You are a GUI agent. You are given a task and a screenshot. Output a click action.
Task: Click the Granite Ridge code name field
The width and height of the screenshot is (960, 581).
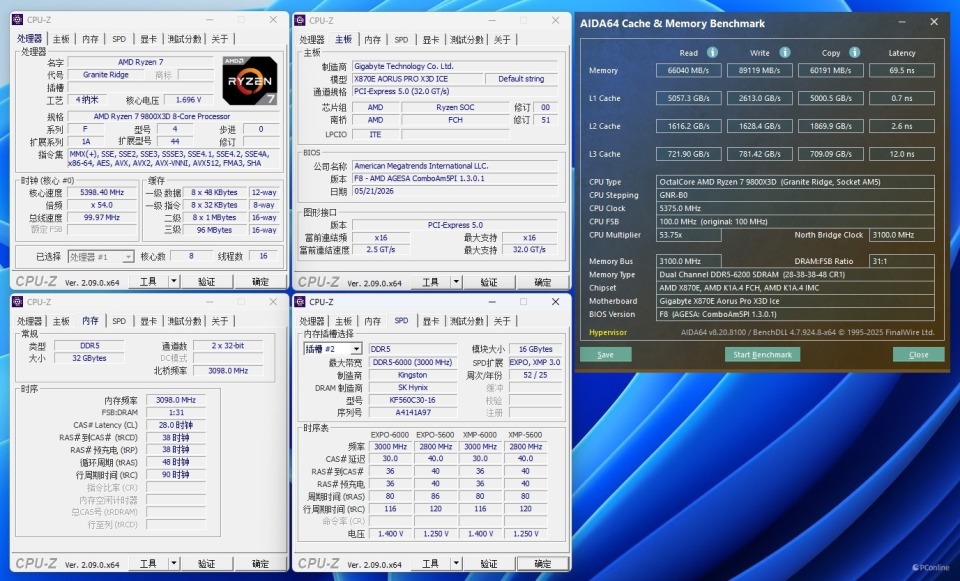[105, 75]
